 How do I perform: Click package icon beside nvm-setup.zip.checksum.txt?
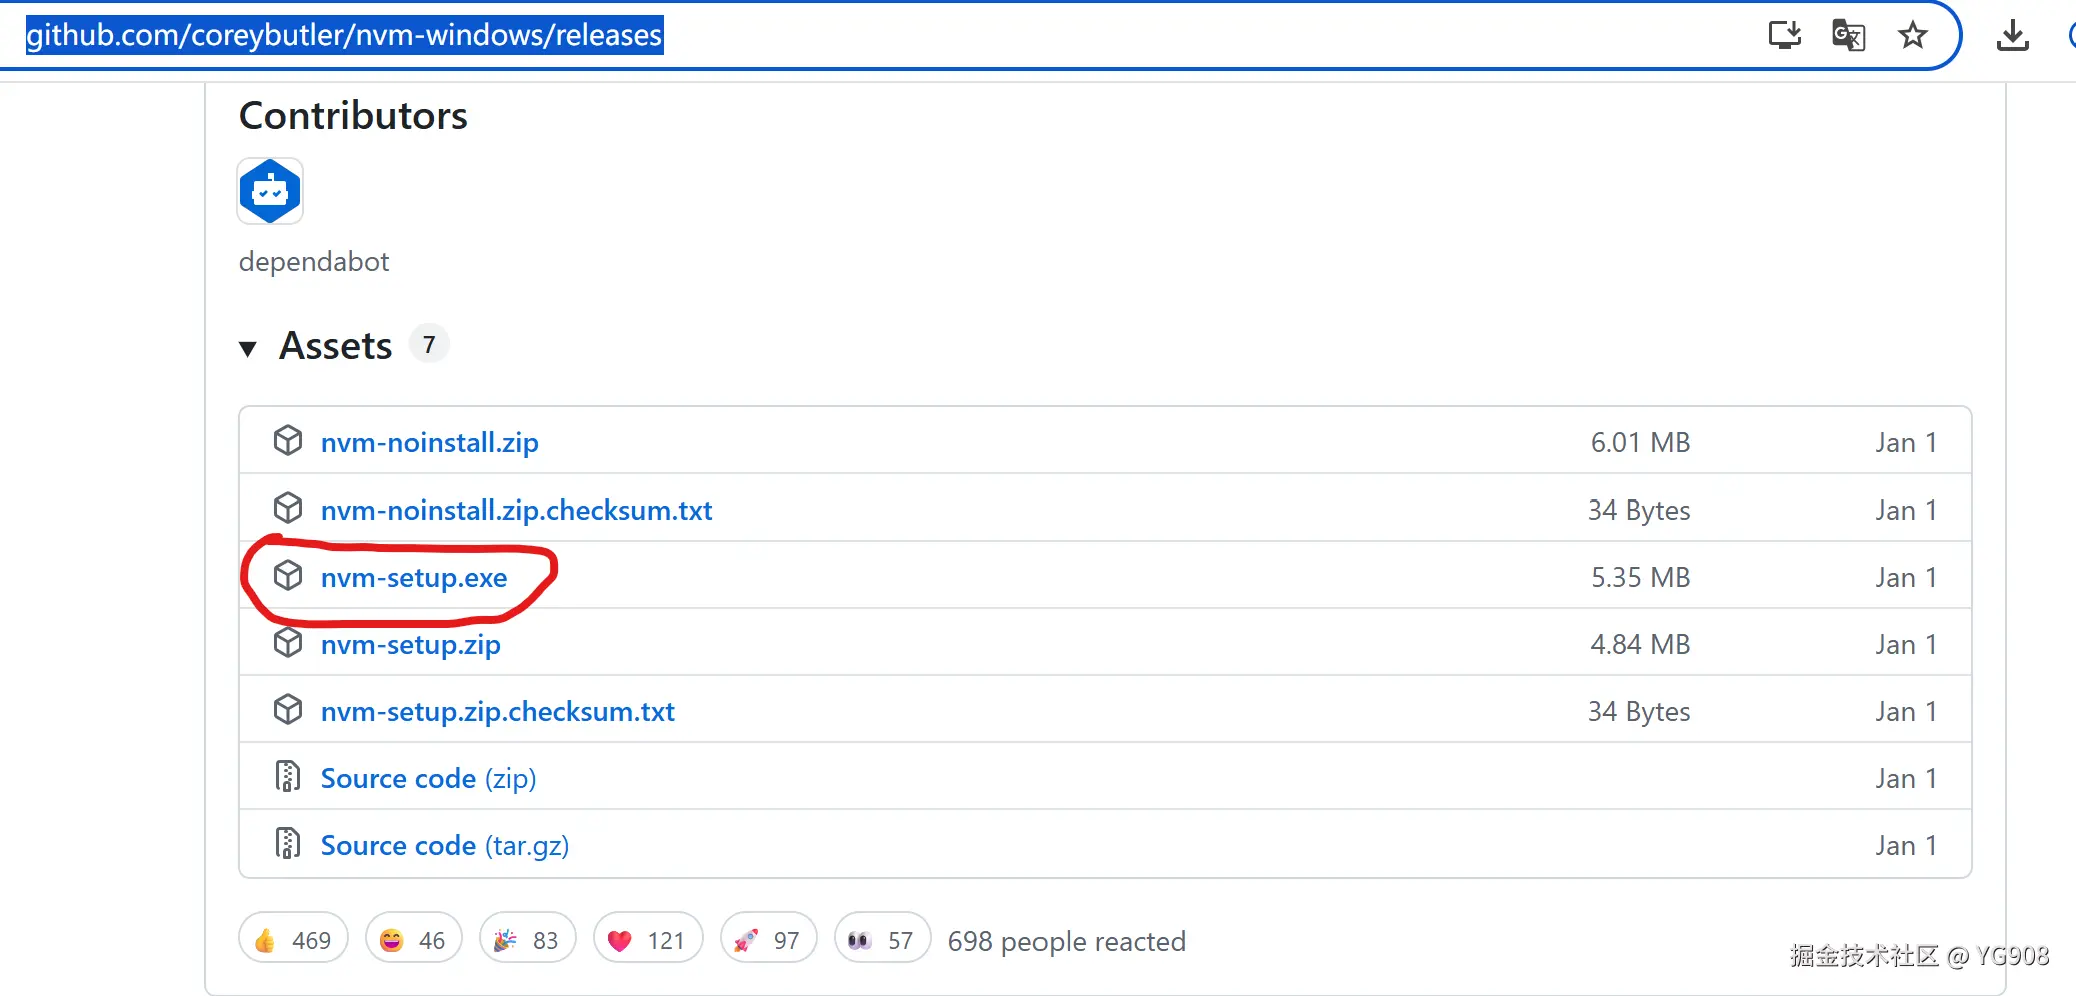[x=288, y=710]
